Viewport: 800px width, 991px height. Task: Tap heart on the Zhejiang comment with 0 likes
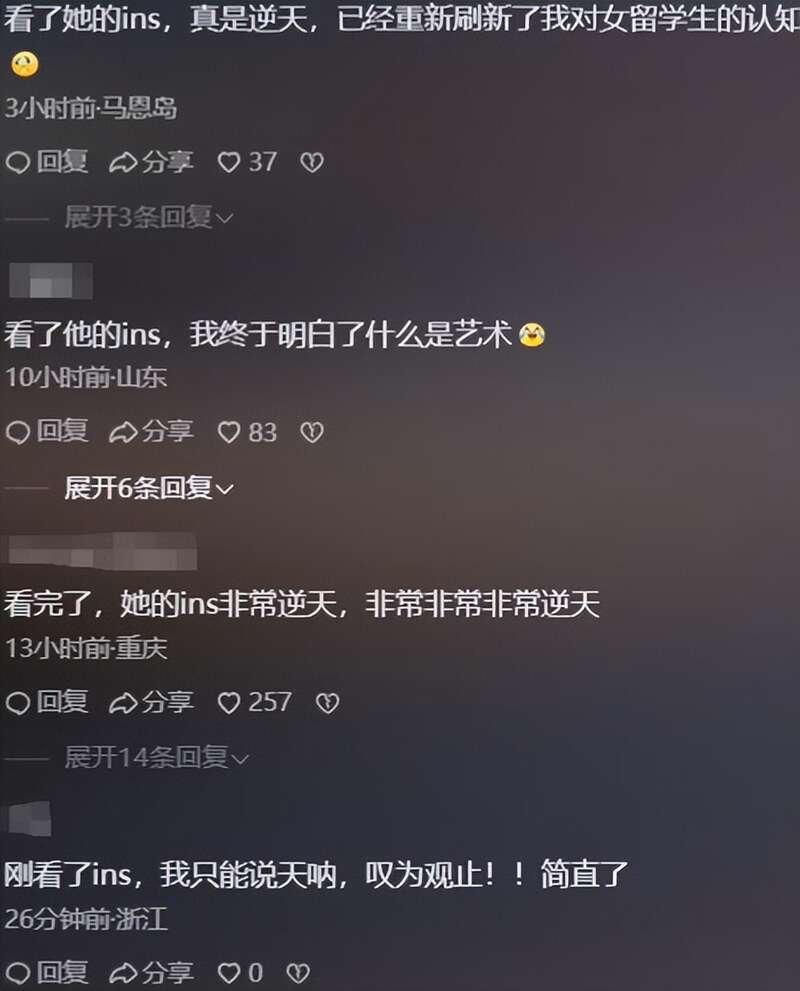[x=240, y=973]
